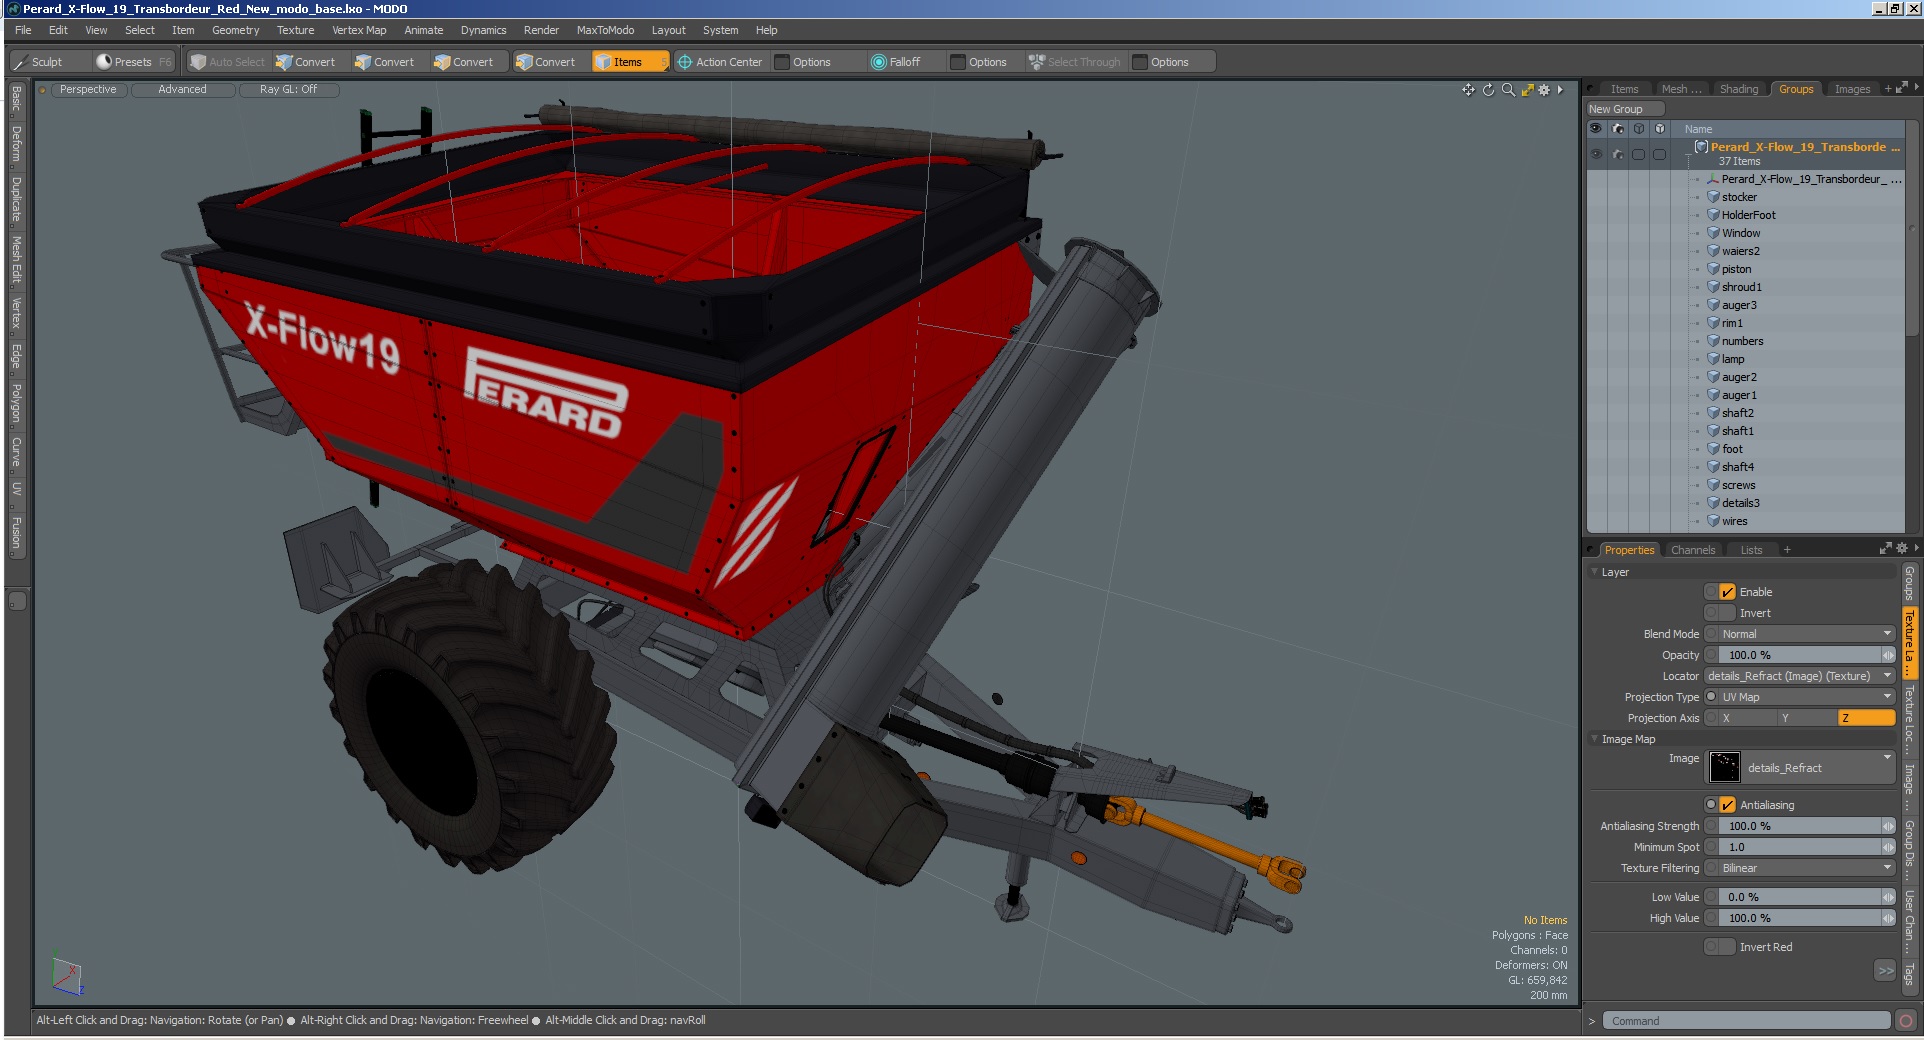Collapse the Image Map section
The image size is (1924, 1040).
(x=1594, y=739)
